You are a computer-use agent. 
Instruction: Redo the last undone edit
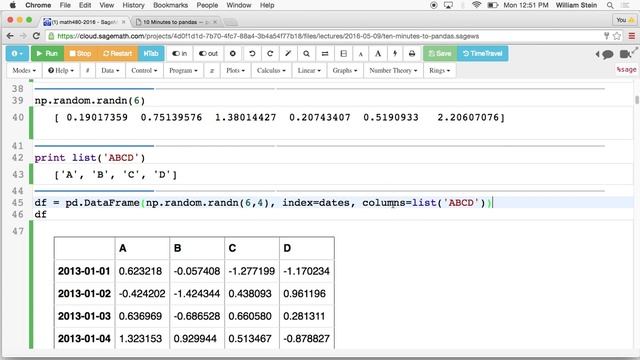270,53
